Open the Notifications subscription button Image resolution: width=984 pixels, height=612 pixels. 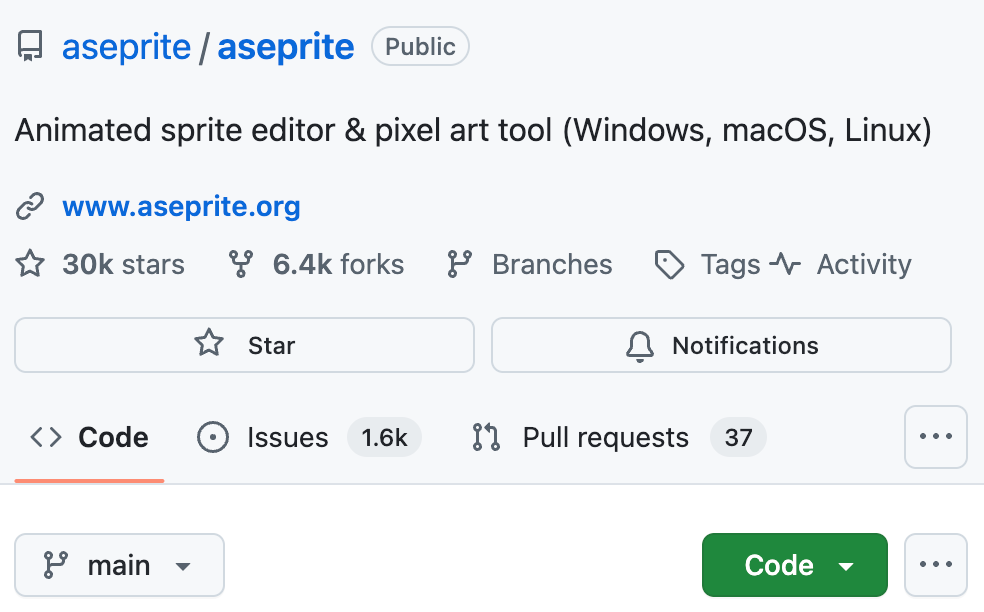tap(721, 345)
